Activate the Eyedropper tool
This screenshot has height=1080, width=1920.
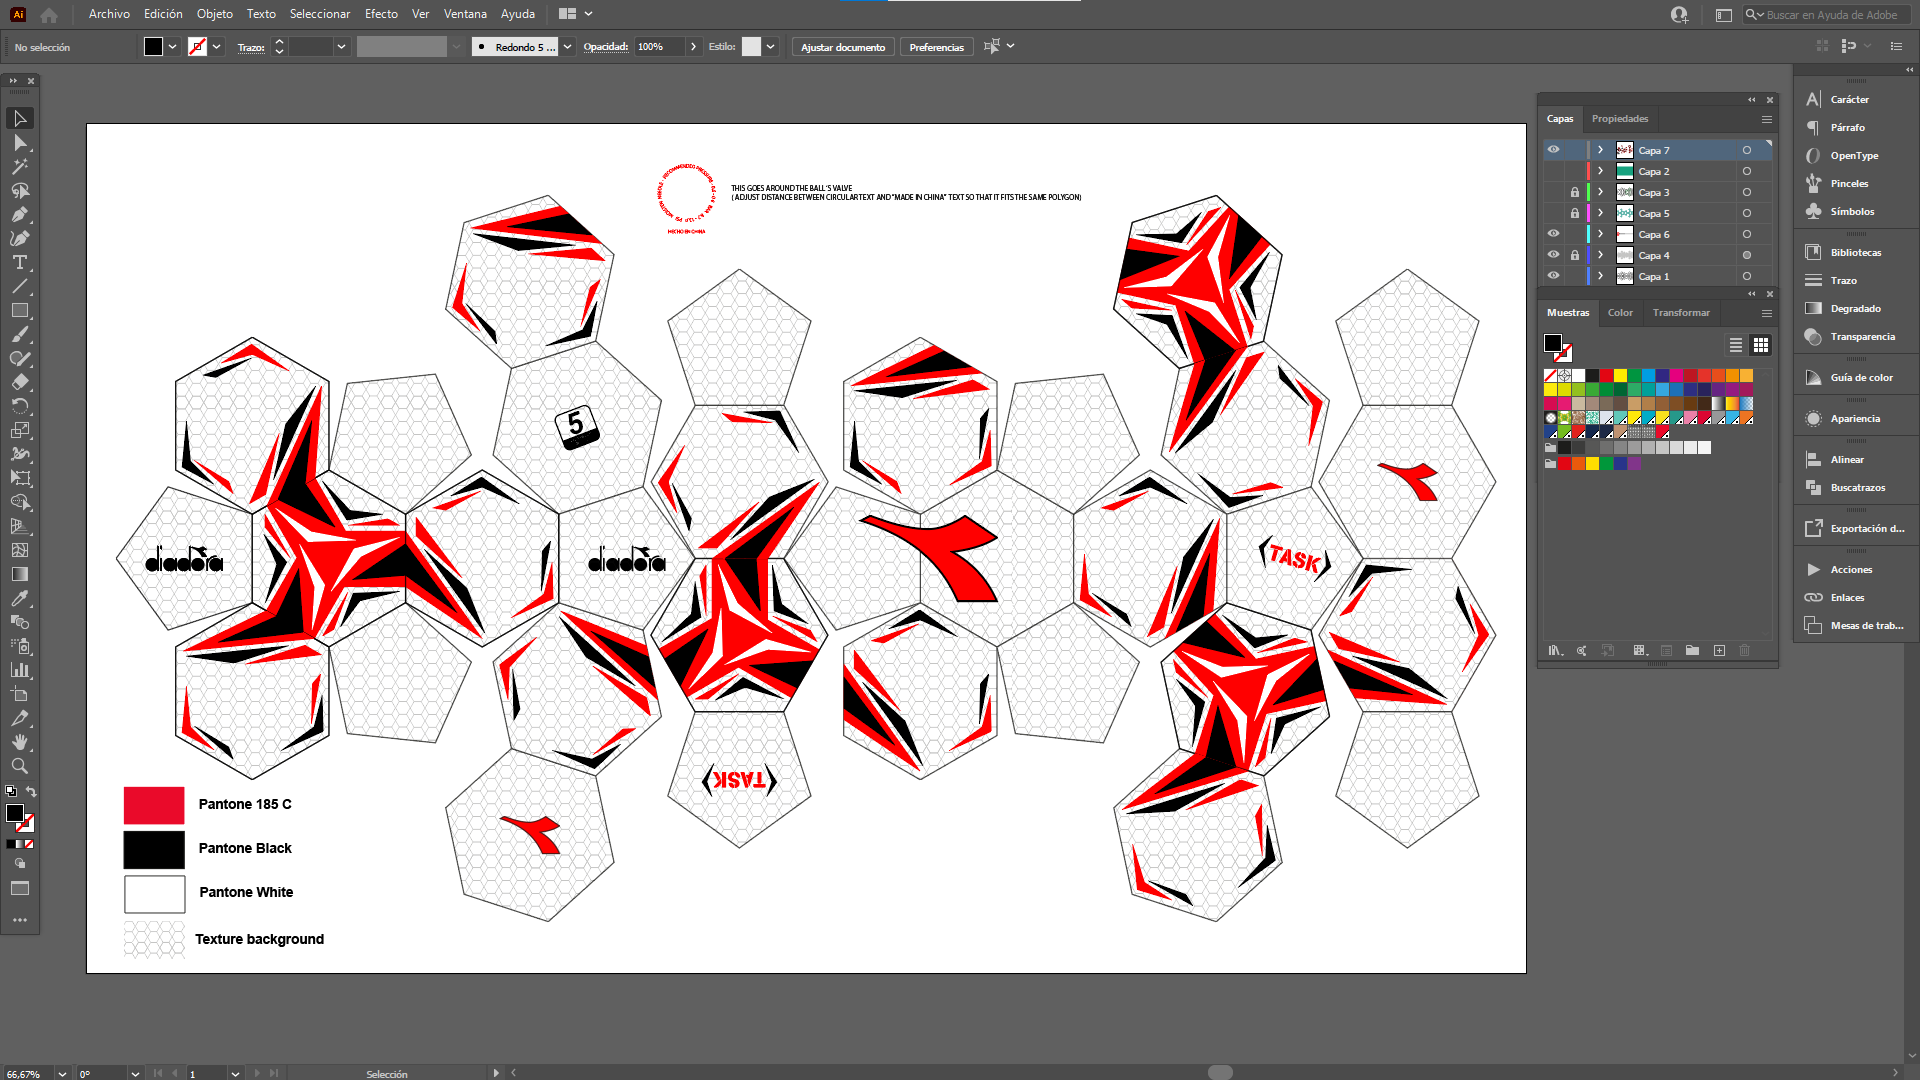[19, 598]
